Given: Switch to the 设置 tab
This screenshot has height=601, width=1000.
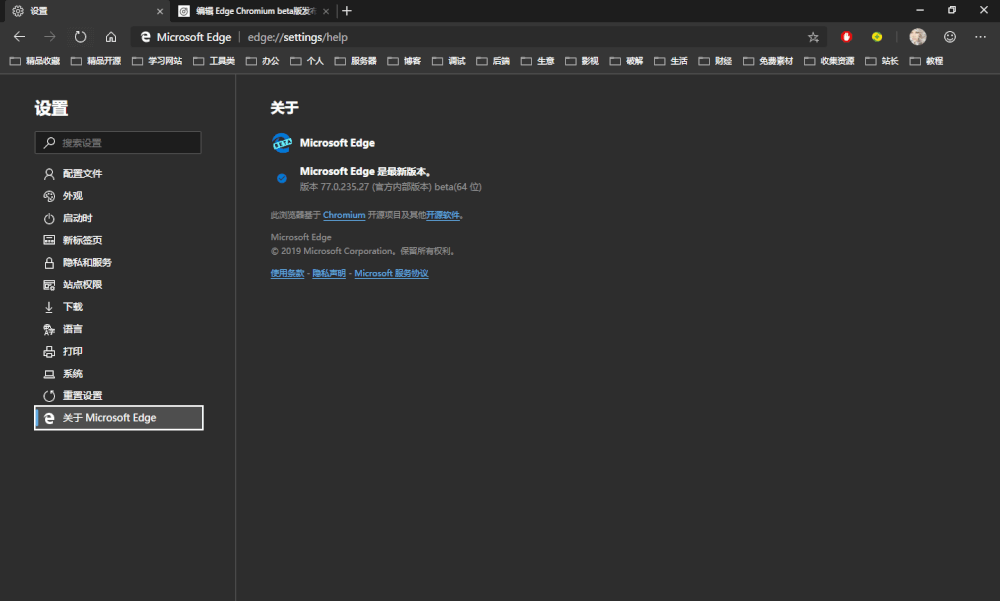Looking at the screenshot, I should 85,11.
